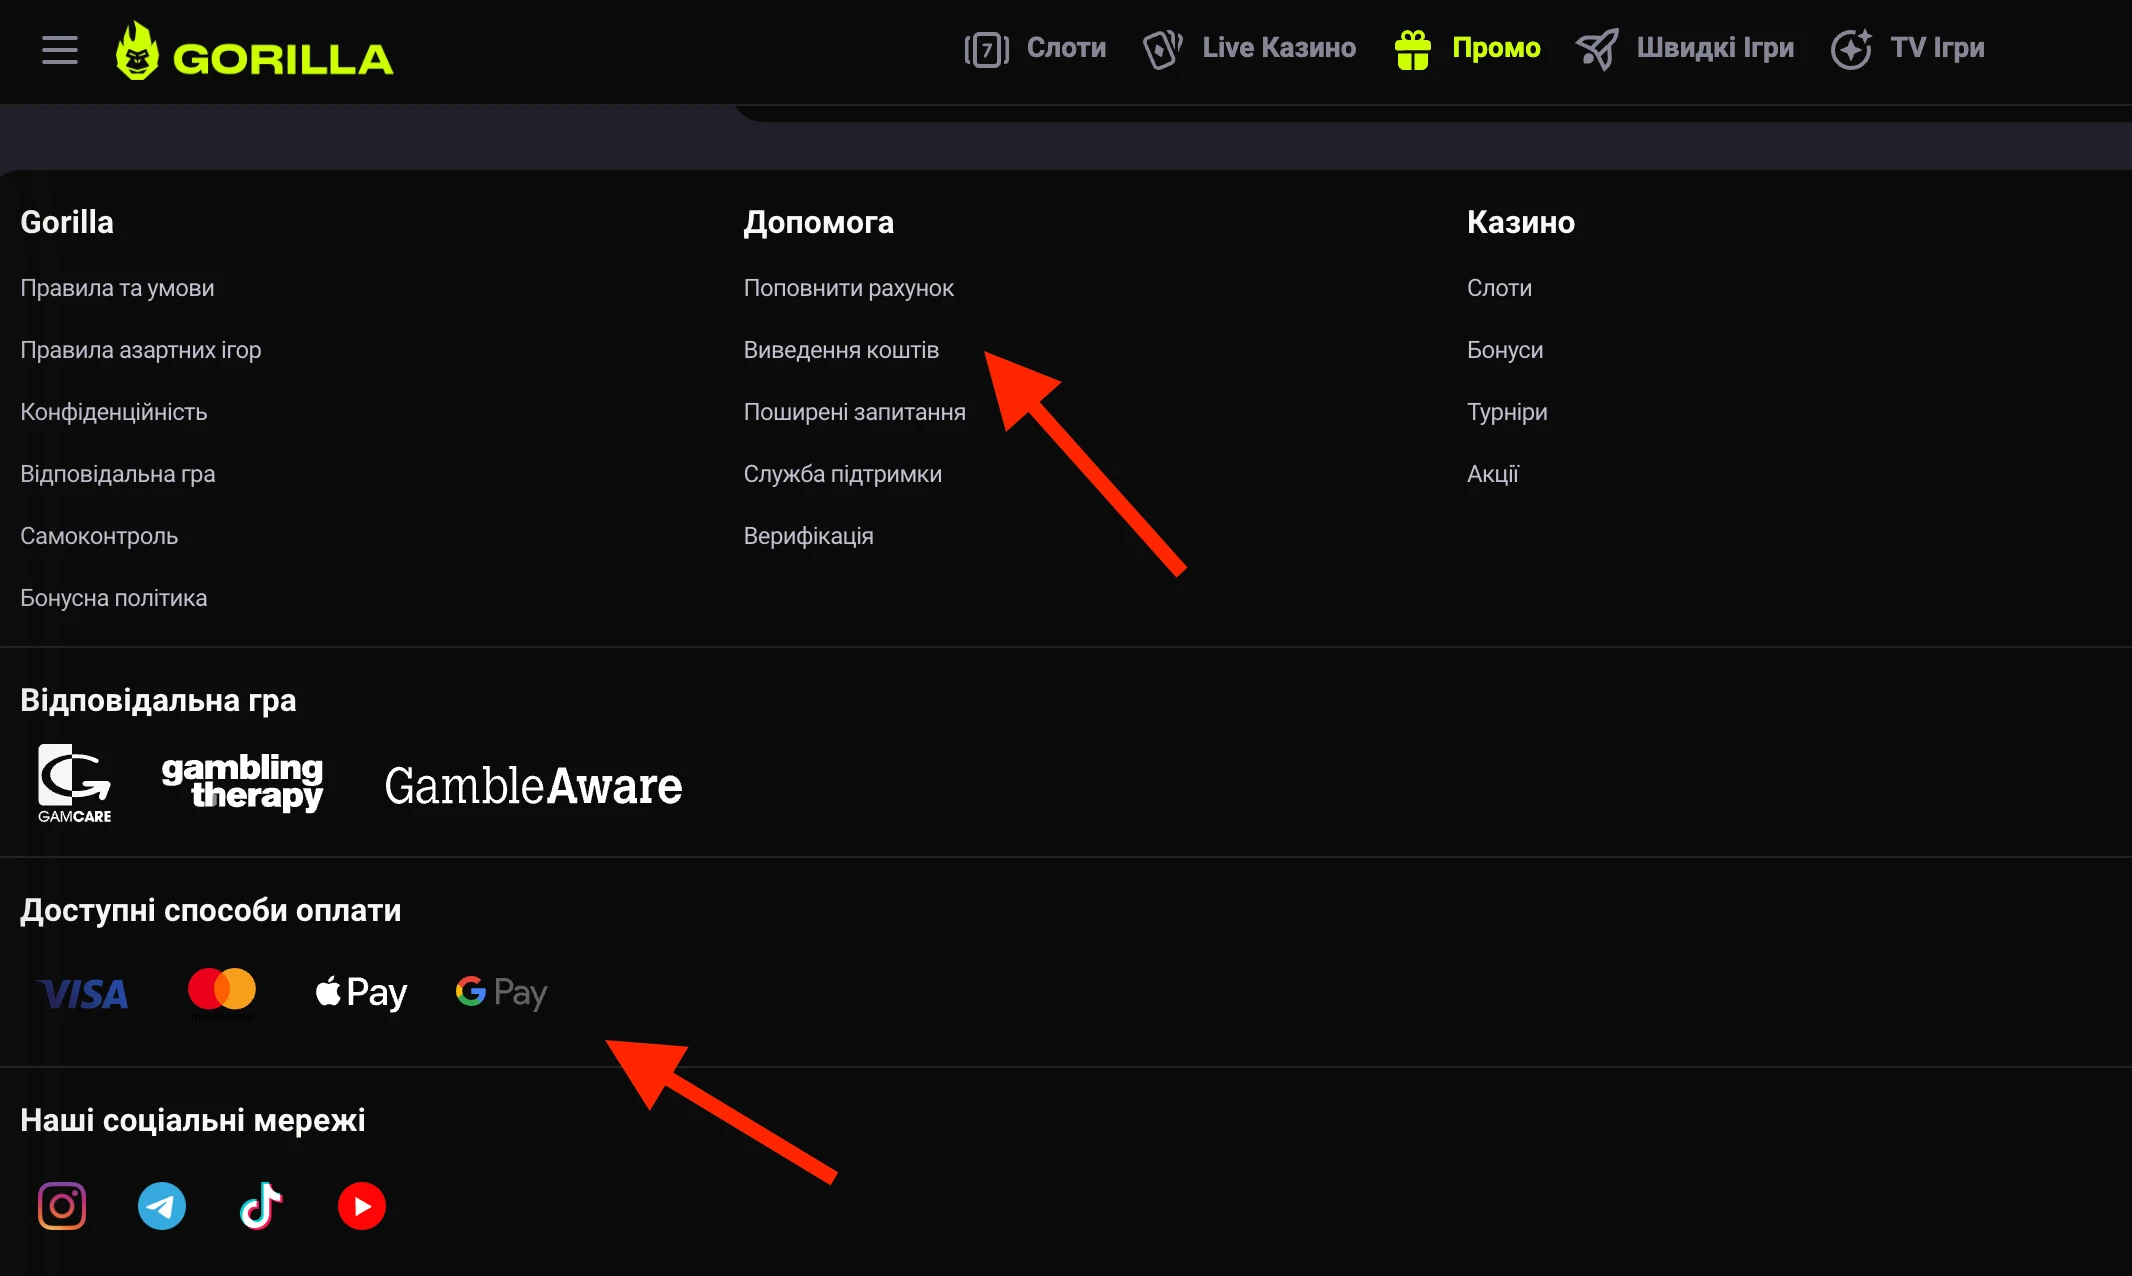Go to the Турніри link

[1507, 412]
